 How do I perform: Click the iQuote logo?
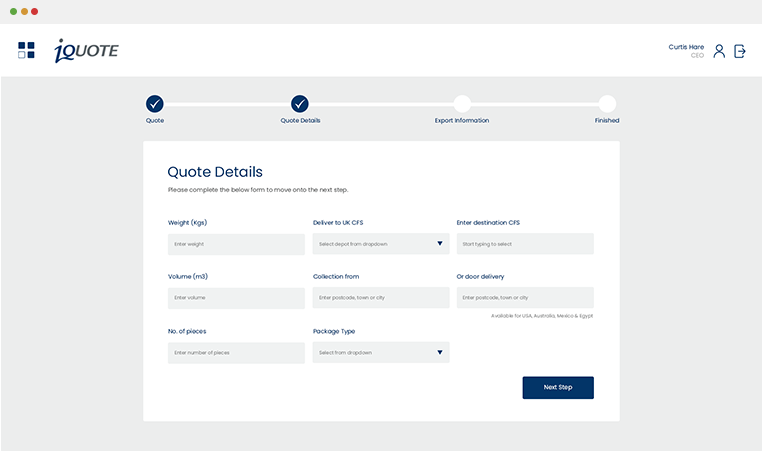point(86,50)
